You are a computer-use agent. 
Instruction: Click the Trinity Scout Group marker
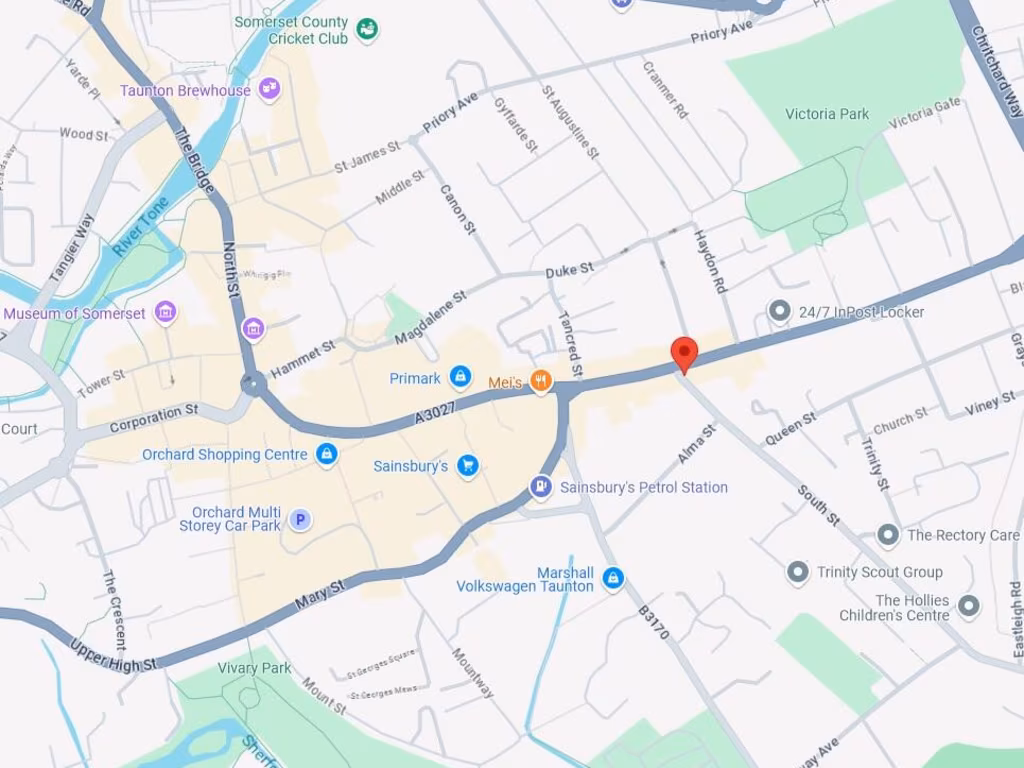click(x=797, y=572)
